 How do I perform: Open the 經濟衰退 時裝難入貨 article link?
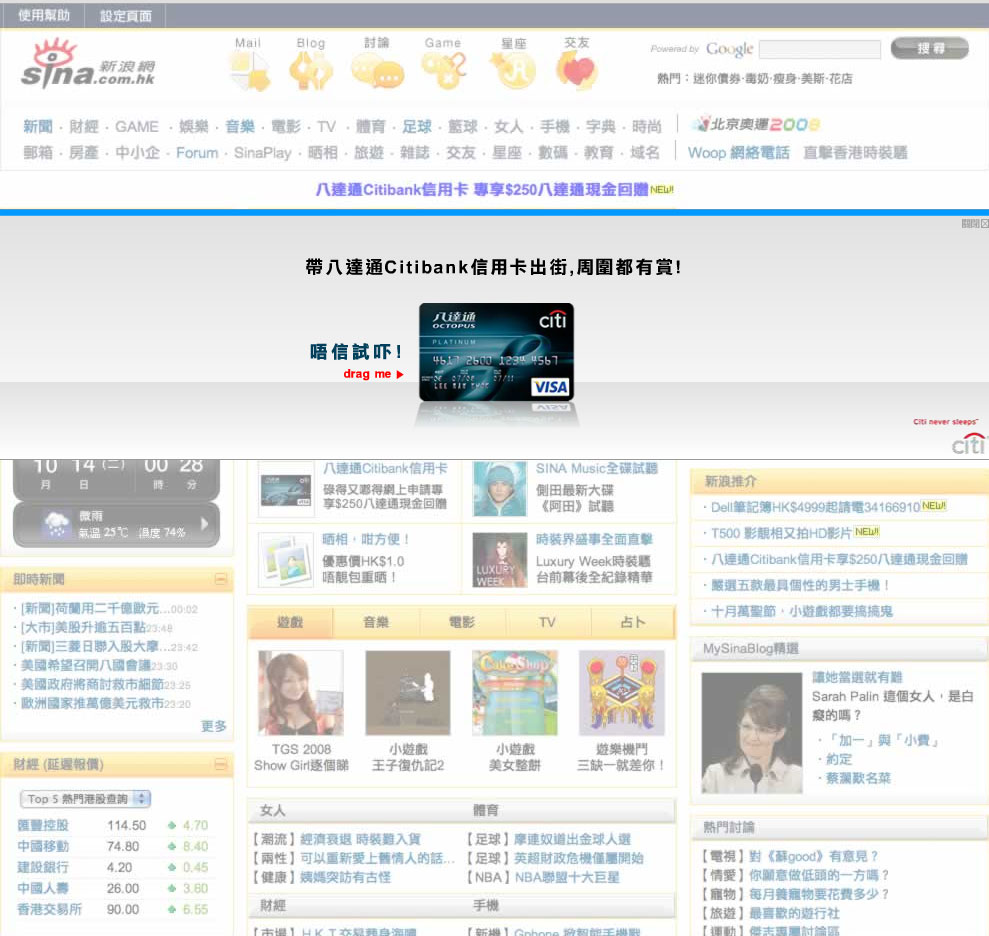tap(360, 839)
